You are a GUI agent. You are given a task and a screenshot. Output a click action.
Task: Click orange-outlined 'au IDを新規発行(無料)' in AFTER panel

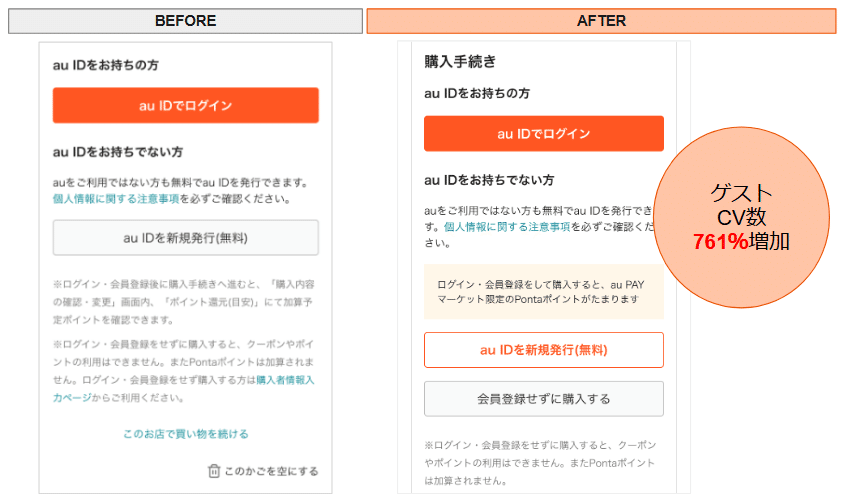(x=544, y=350)
